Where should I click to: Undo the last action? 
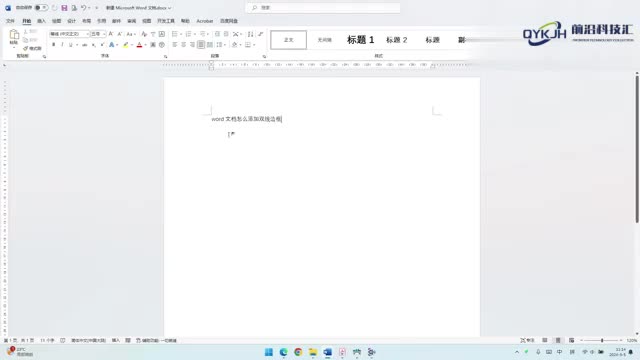[83, 8]
